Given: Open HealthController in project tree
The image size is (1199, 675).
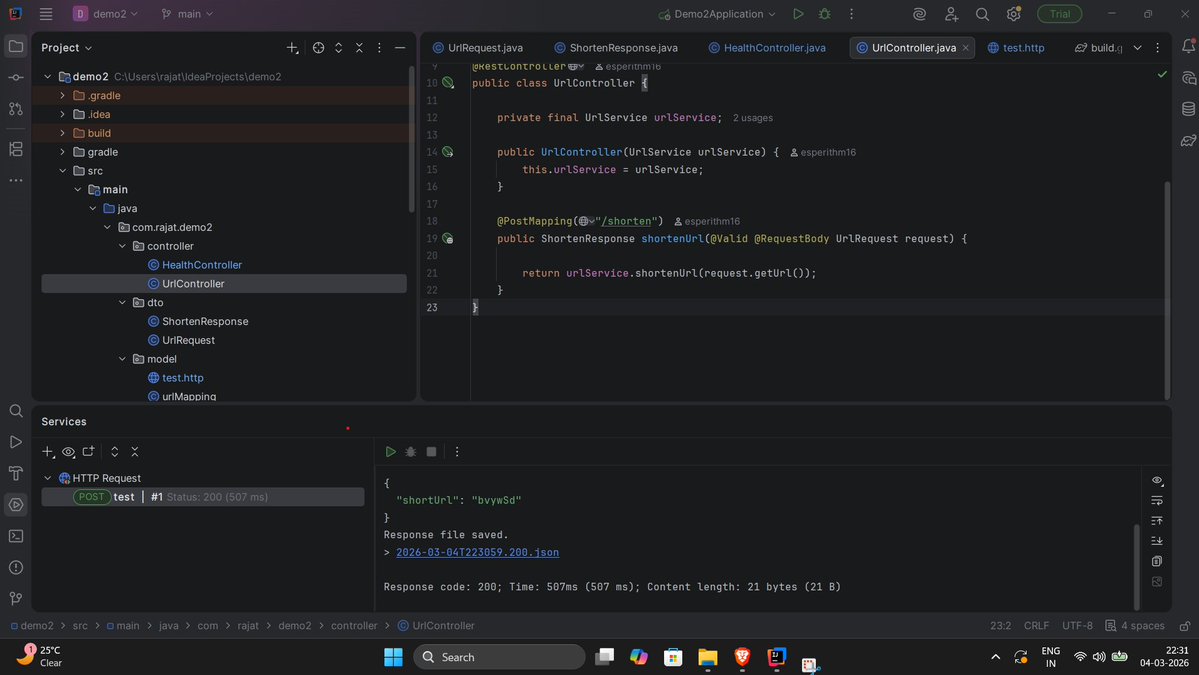Looking at the screenshot, I should click(x=202, y=264).
